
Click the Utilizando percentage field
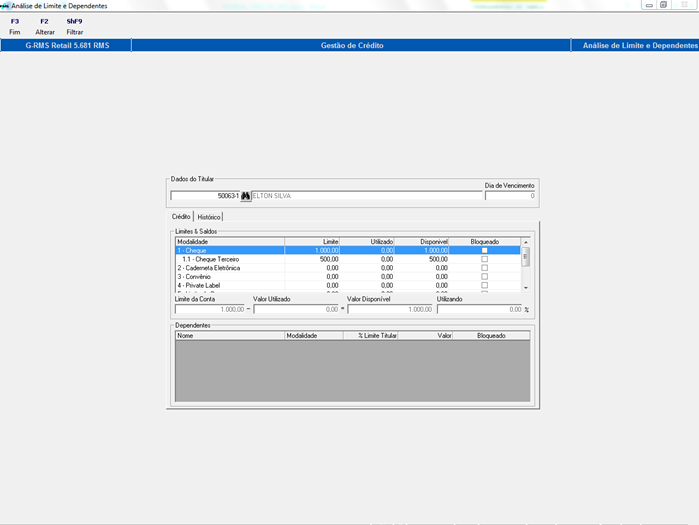pos(479,309)
